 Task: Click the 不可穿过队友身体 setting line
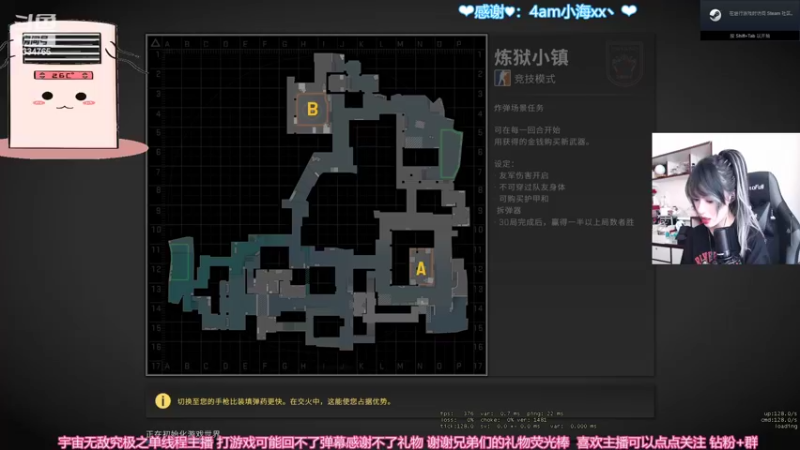[532, 187]
